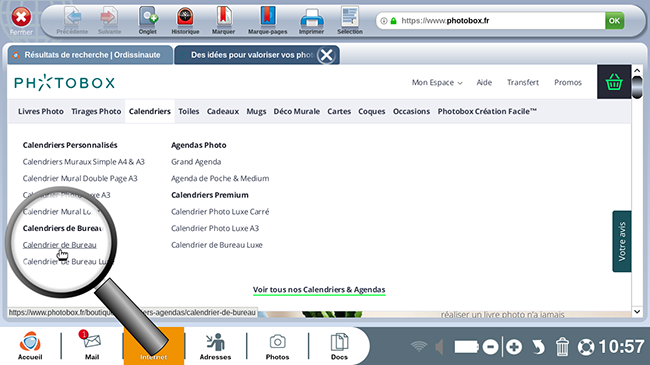Screen dimensions: 650x365
Task: Open the Promos link
Action: pyautogui.click(x=568, y=82)
